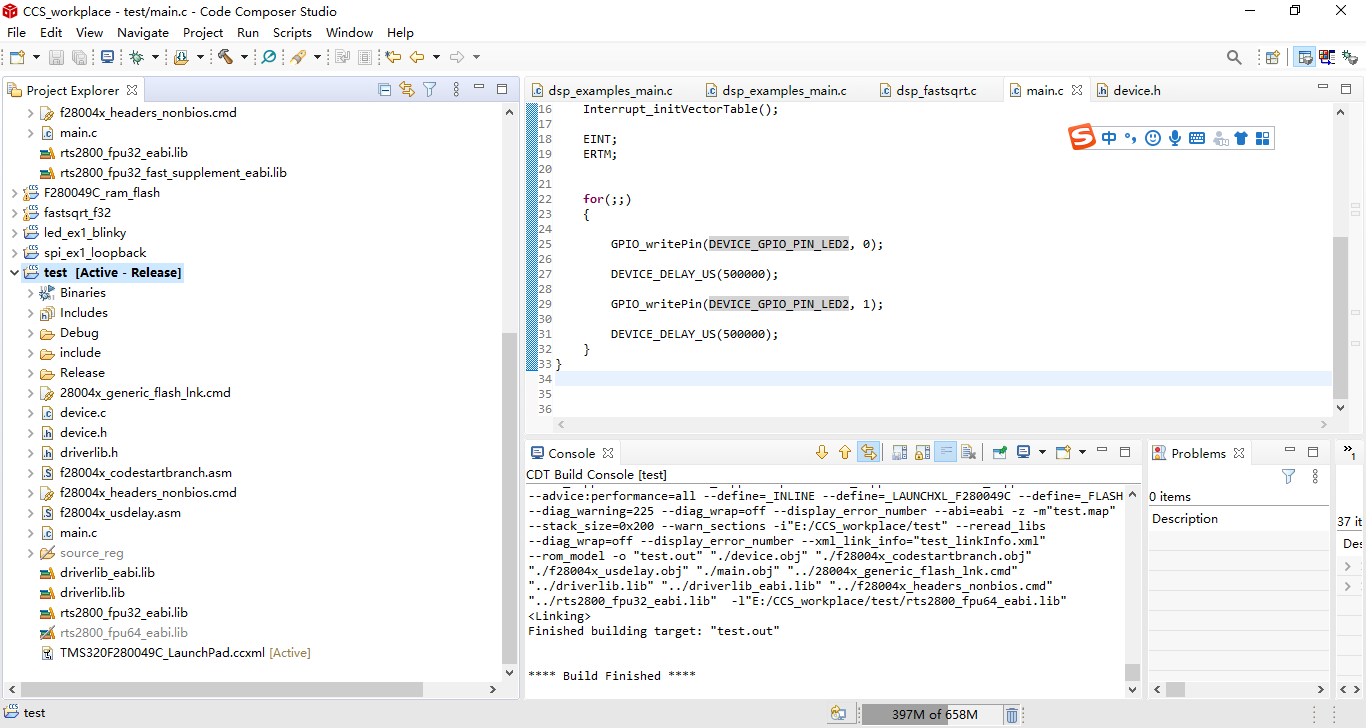Click the Skip All Breakpoints icon

point(269,58)
